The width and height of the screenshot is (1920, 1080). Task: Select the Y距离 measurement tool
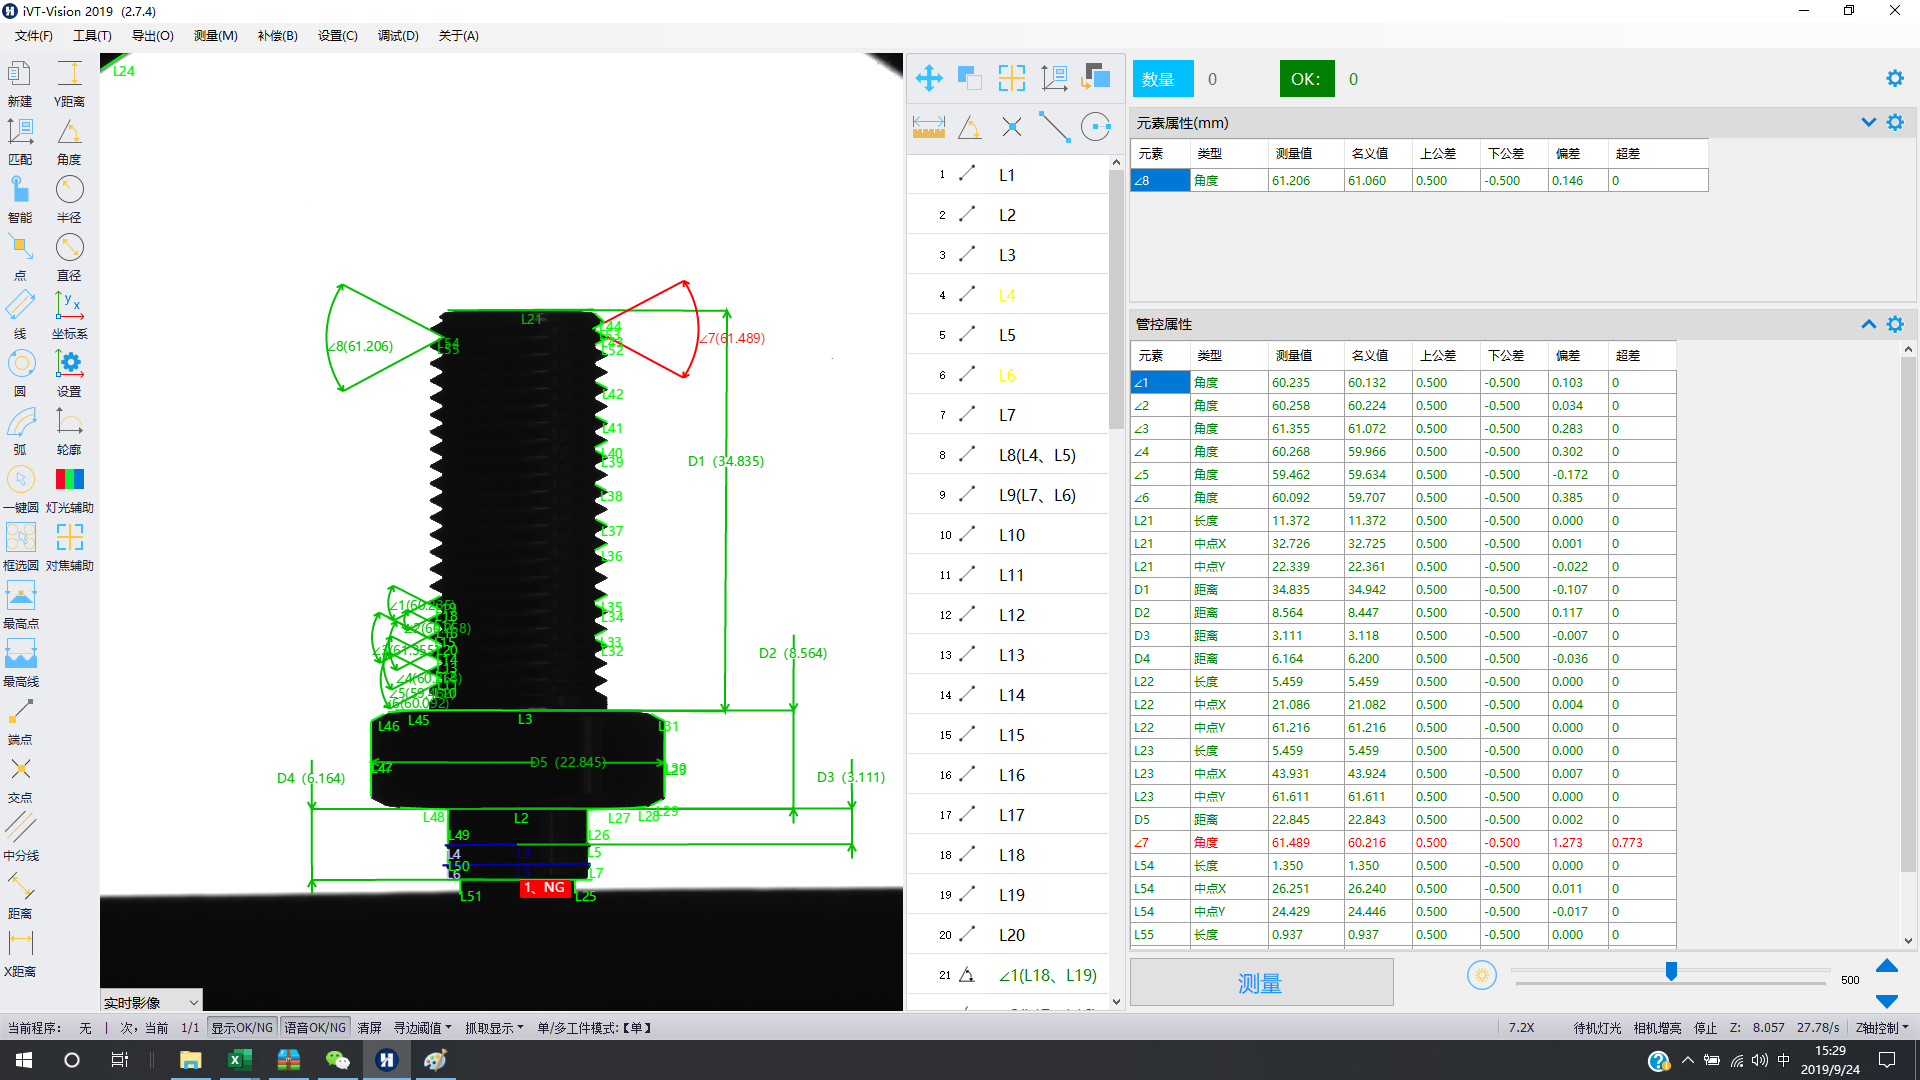tap(69, 74)
